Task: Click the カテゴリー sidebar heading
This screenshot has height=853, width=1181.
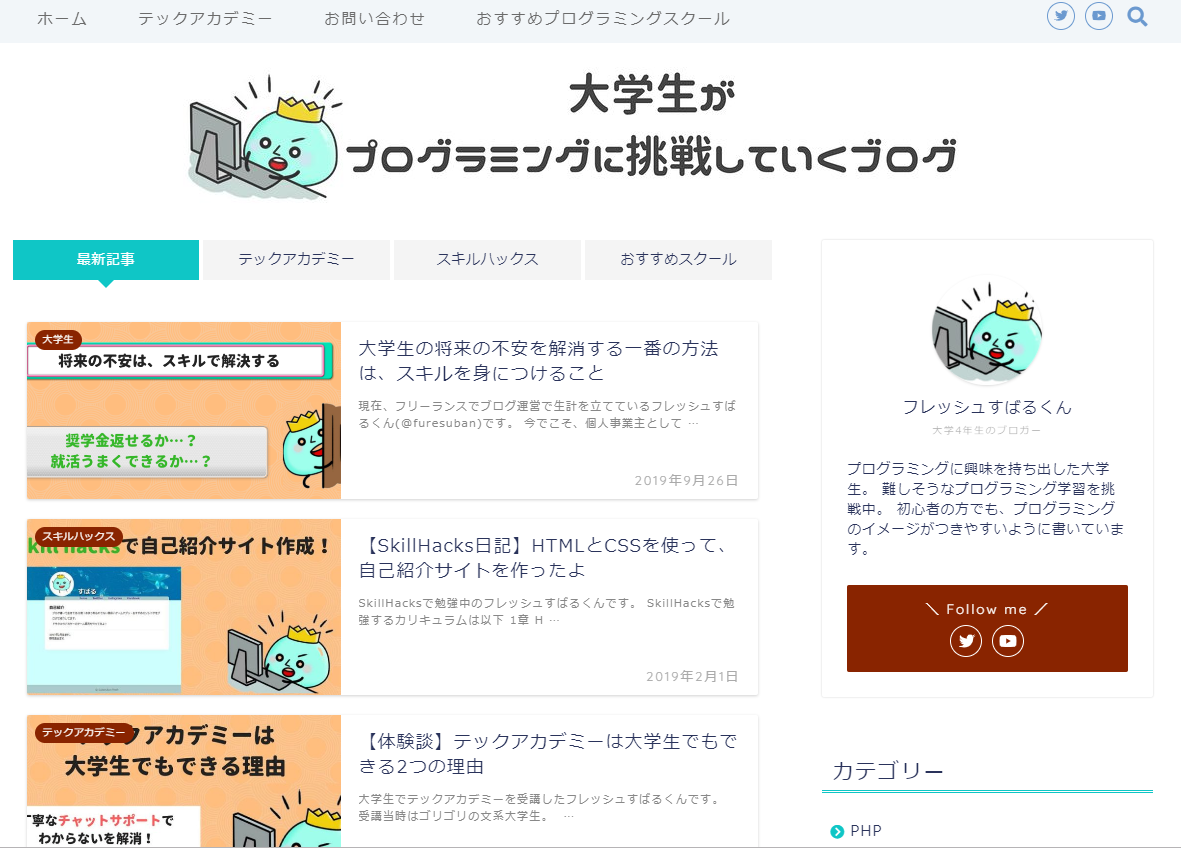Action: pyautogui.click(x=887, y=771)
